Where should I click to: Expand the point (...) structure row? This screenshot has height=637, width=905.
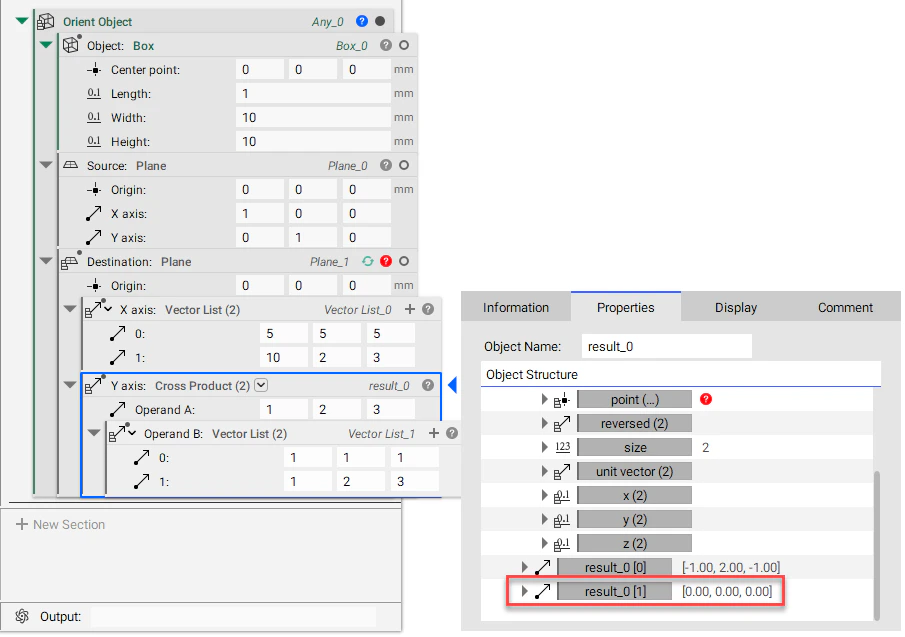(544, 399)
